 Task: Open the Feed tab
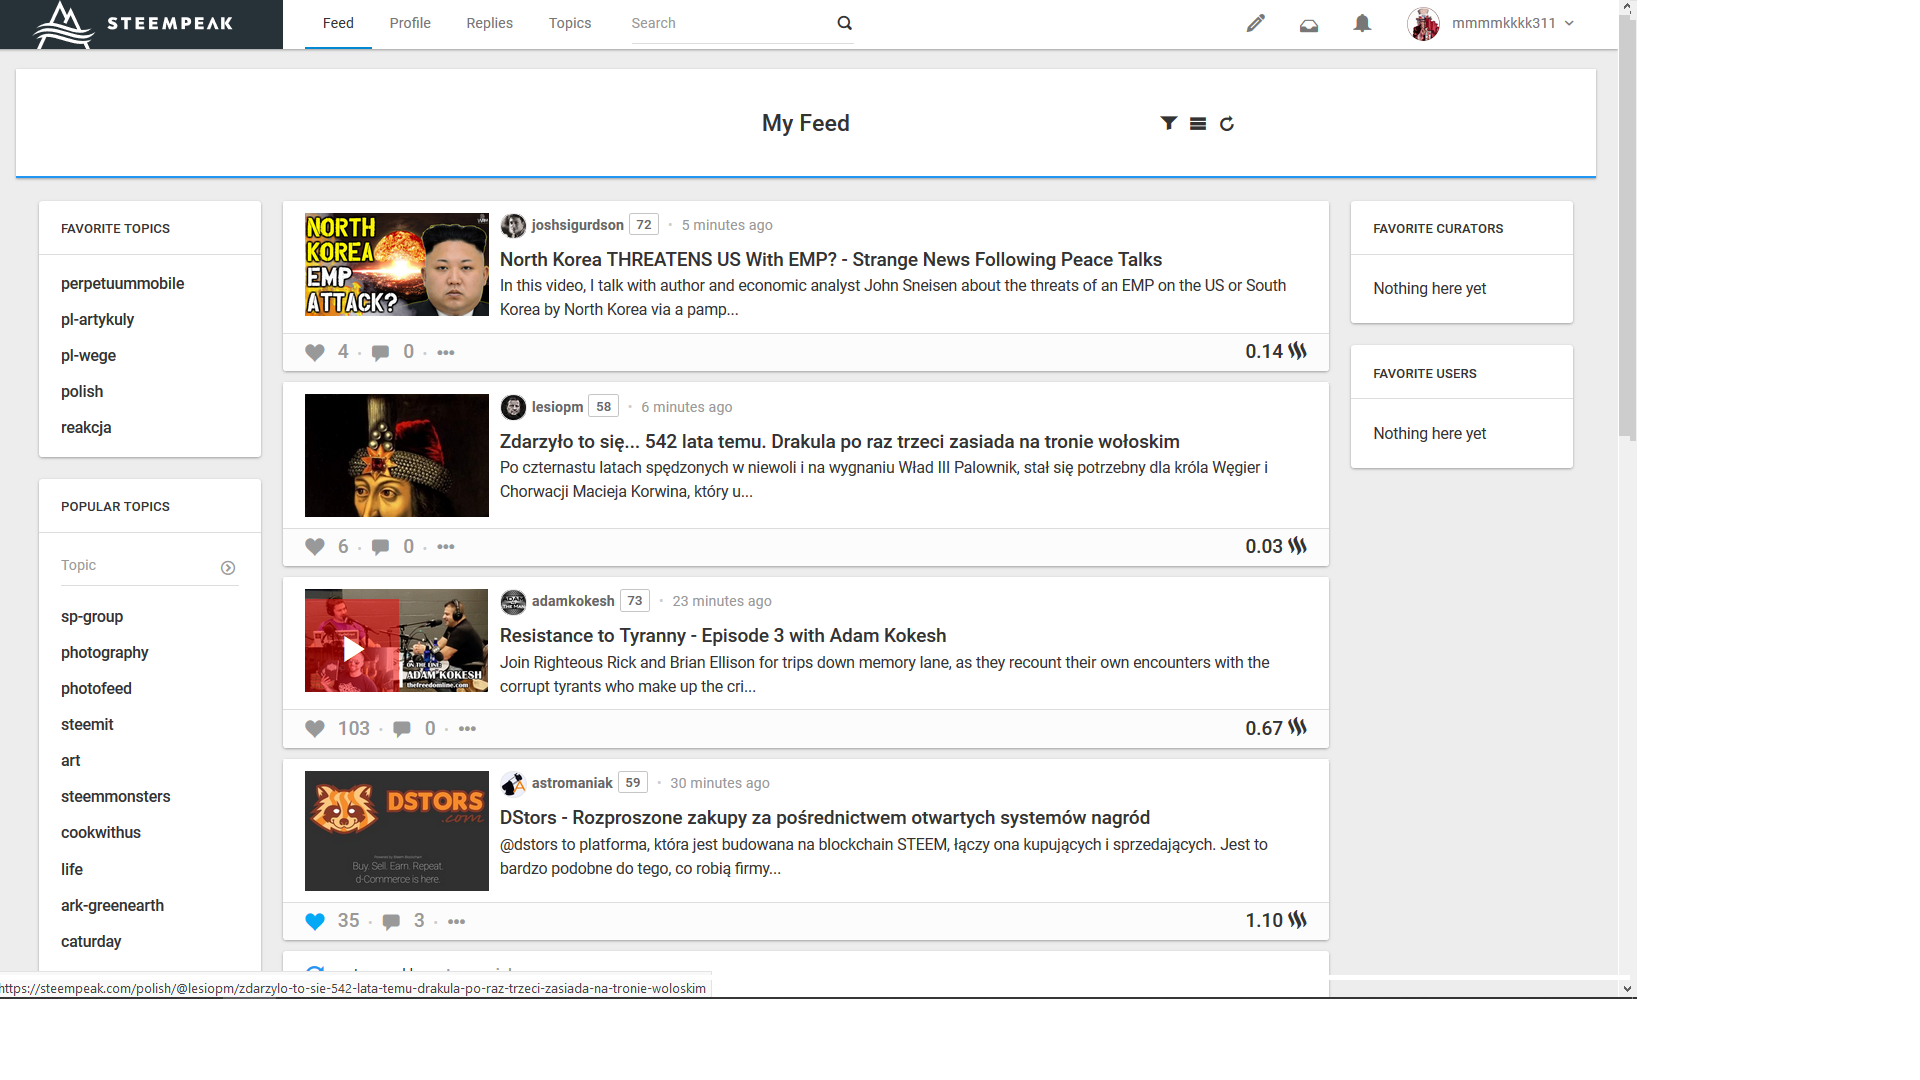338,23
